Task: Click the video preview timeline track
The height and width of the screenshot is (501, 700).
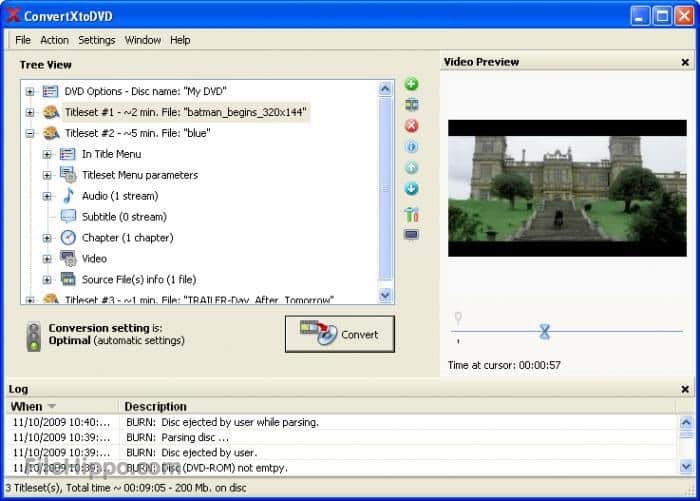Action: coord(567,331)
